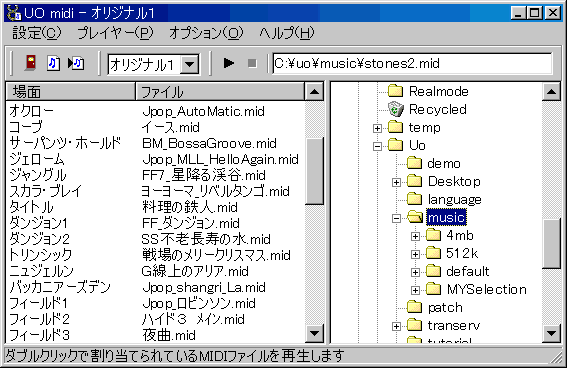Click the single music note file icon

(54, 63)
